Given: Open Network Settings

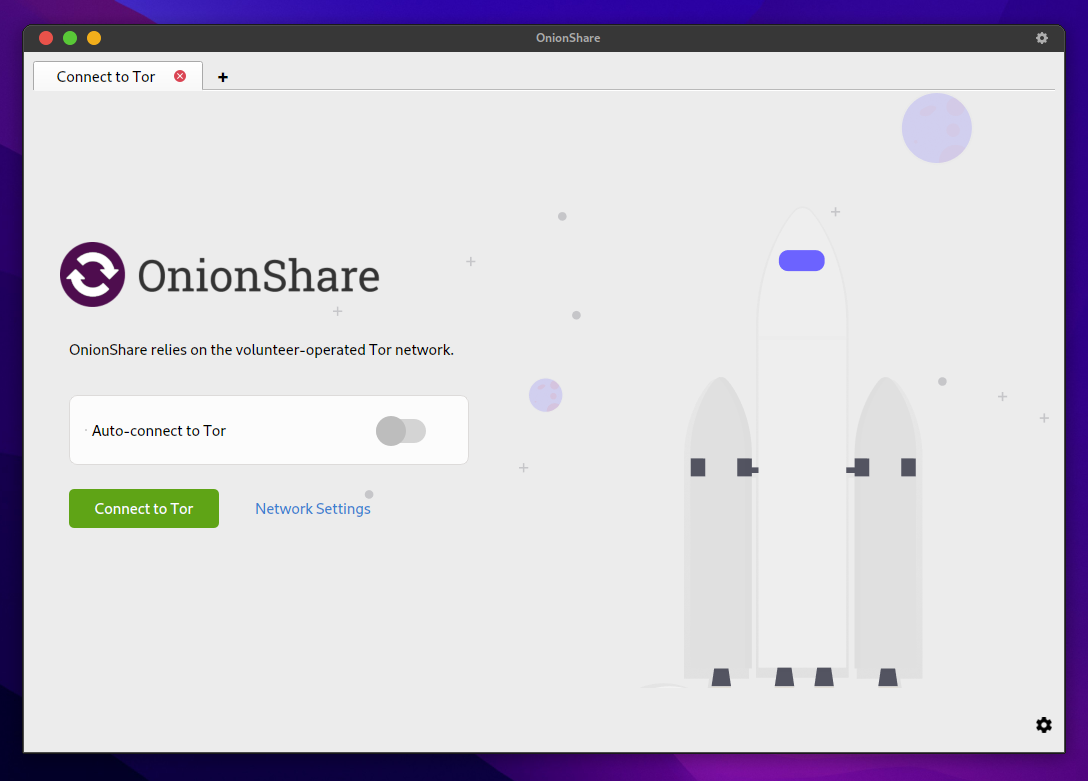Looking at the screenshot, I should (x=313, y=508).
